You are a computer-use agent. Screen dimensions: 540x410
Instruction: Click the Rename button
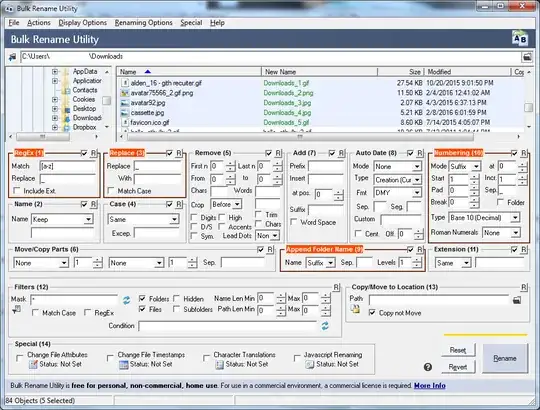coord(505,358)
